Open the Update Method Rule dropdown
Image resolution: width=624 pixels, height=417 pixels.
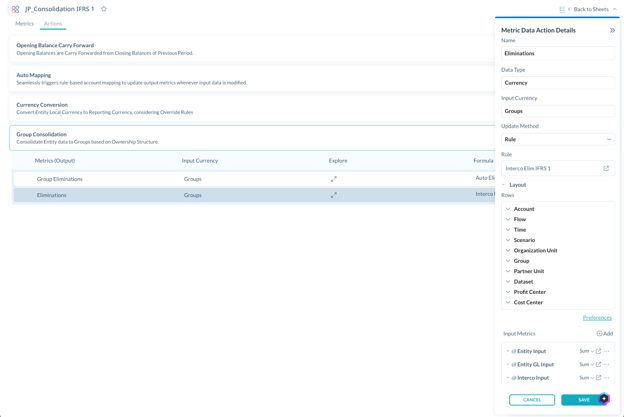pos(558,139)
